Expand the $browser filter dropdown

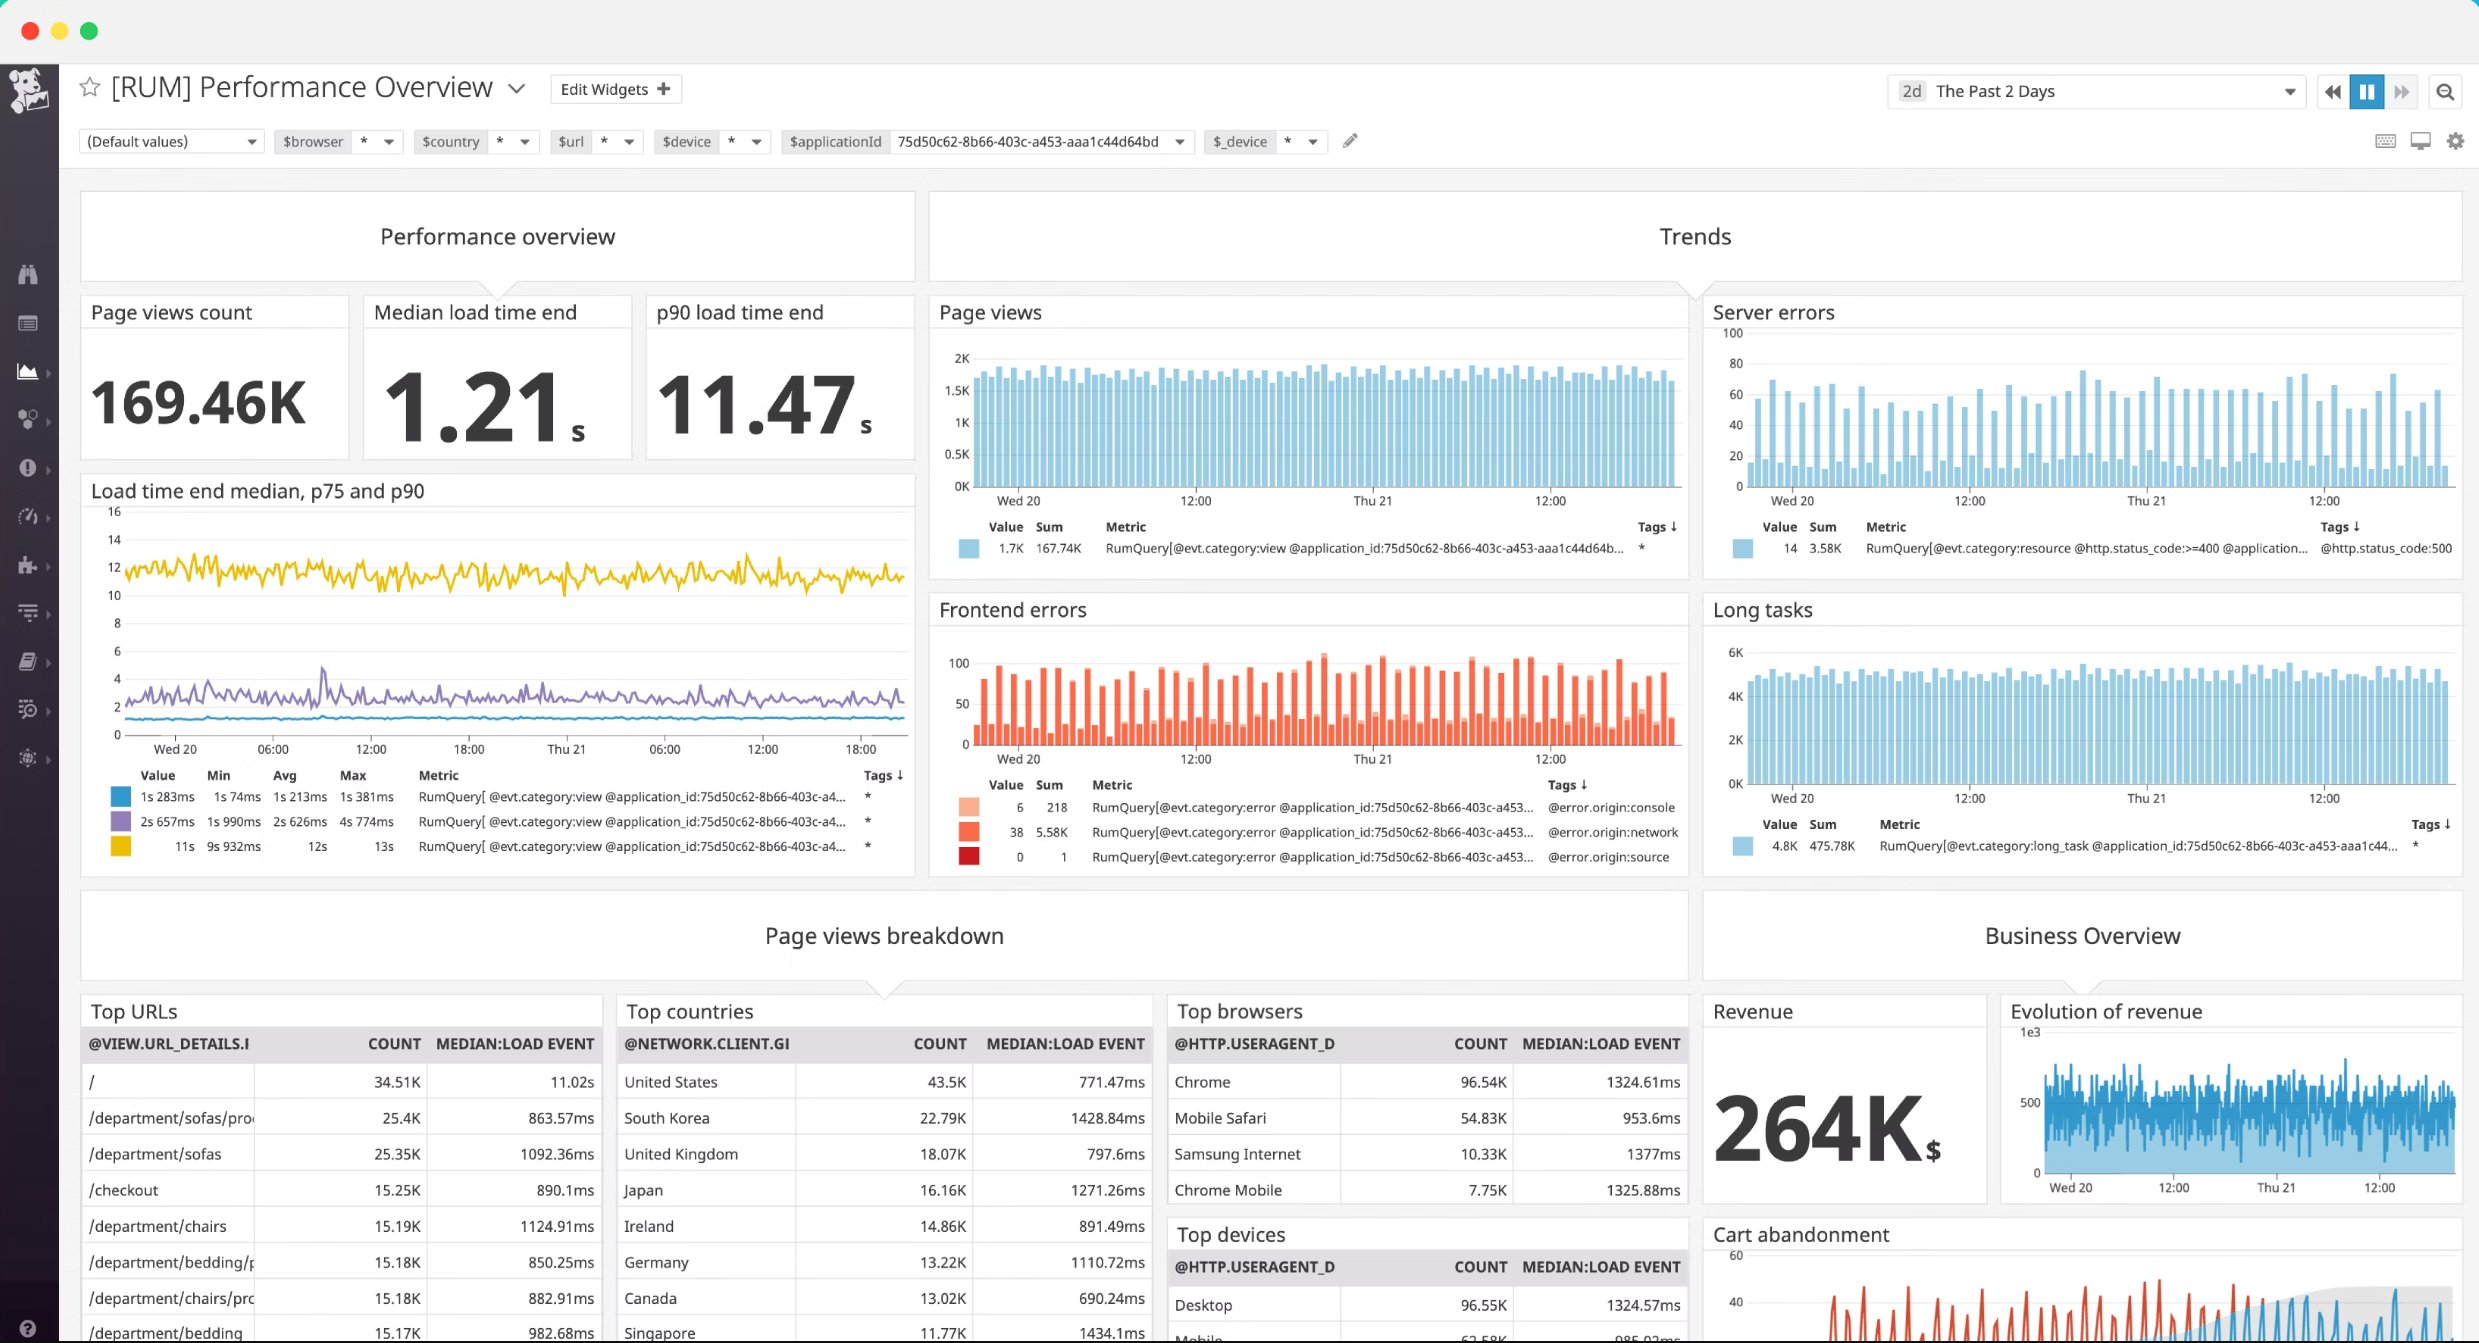pos(387,141)
